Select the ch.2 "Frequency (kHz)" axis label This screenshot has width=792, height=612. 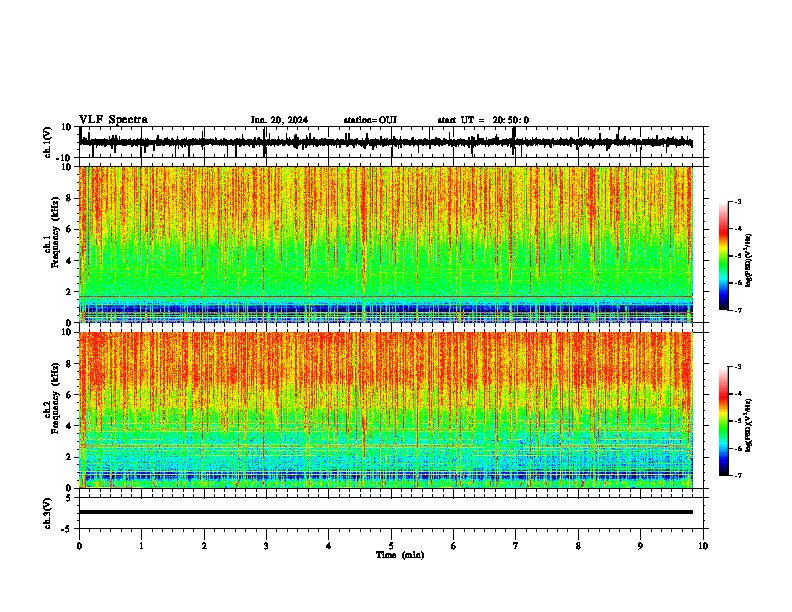coord(55,398)
